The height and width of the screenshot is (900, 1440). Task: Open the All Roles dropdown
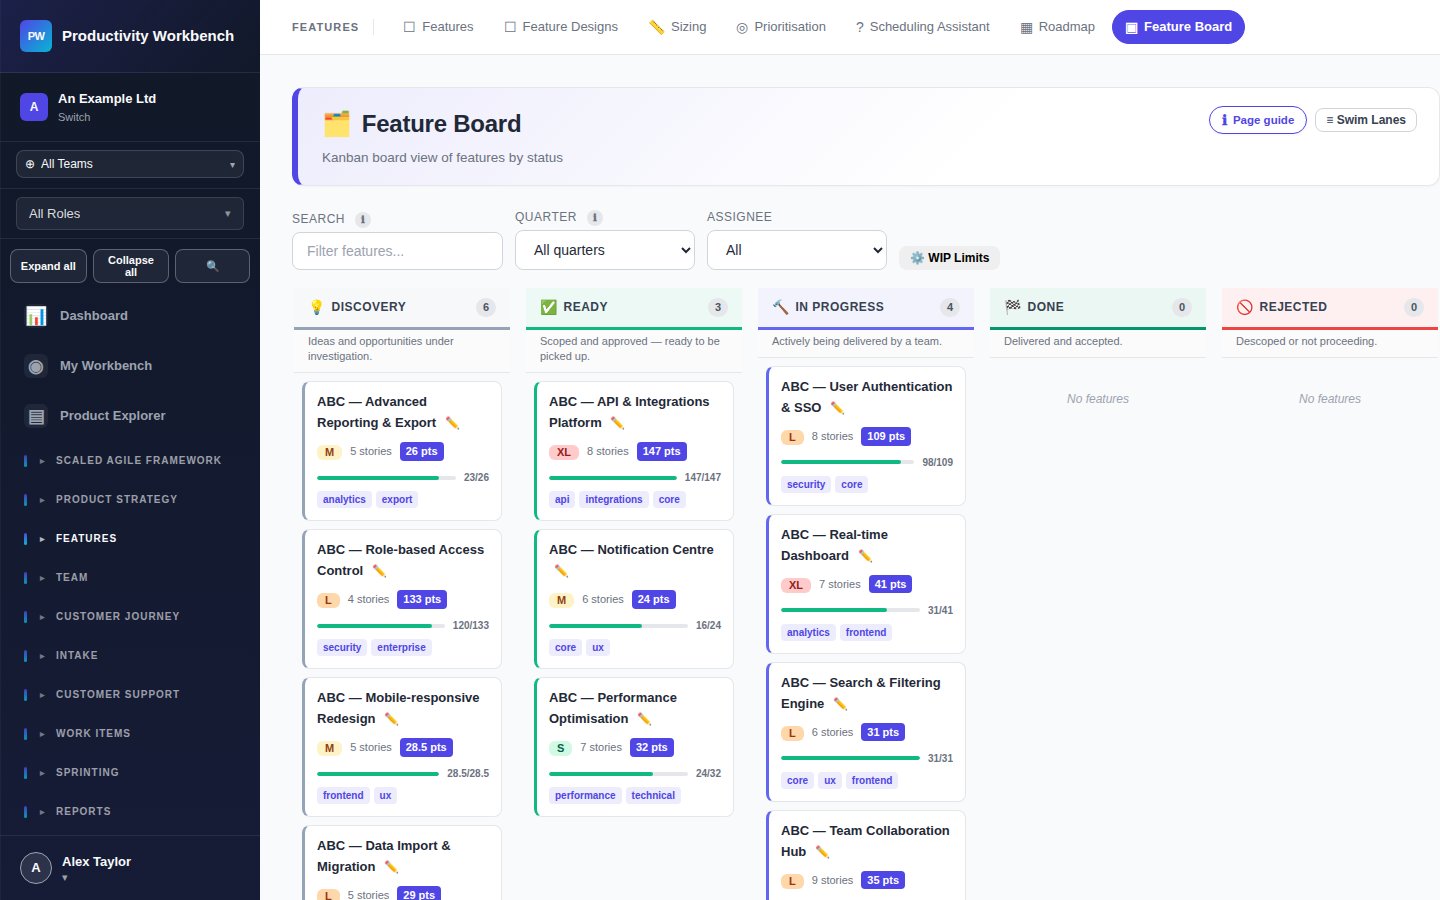point(130,214)
